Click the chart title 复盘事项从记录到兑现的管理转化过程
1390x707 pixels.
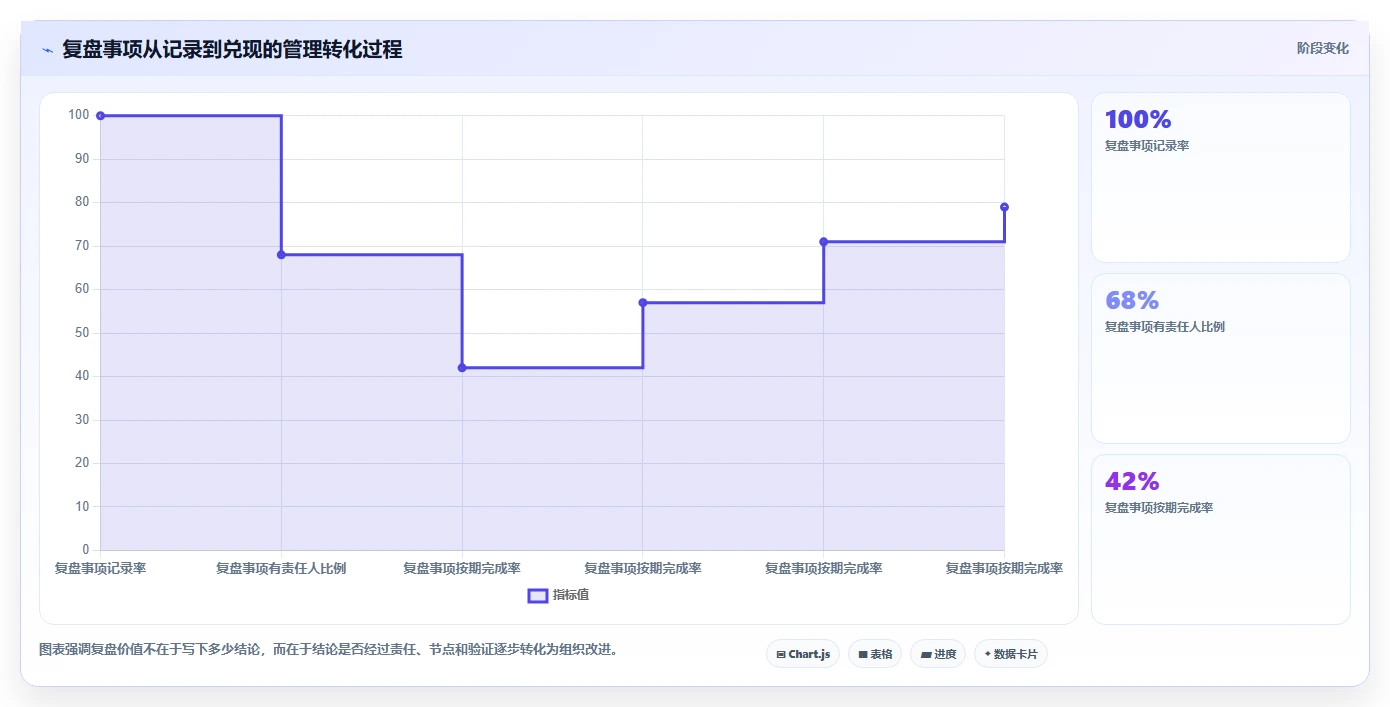[x=232, y=49]
